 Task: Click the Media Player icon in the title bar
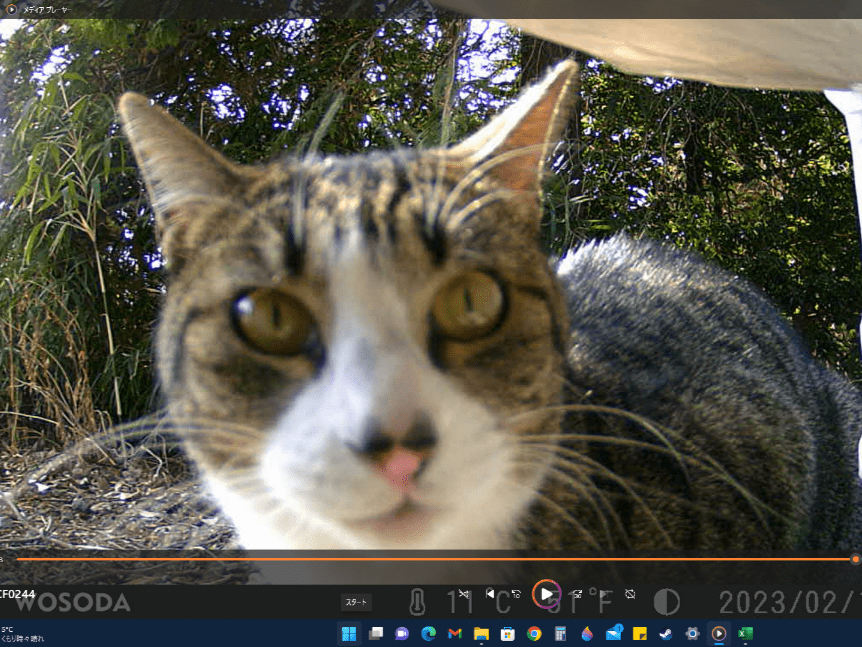11,9
